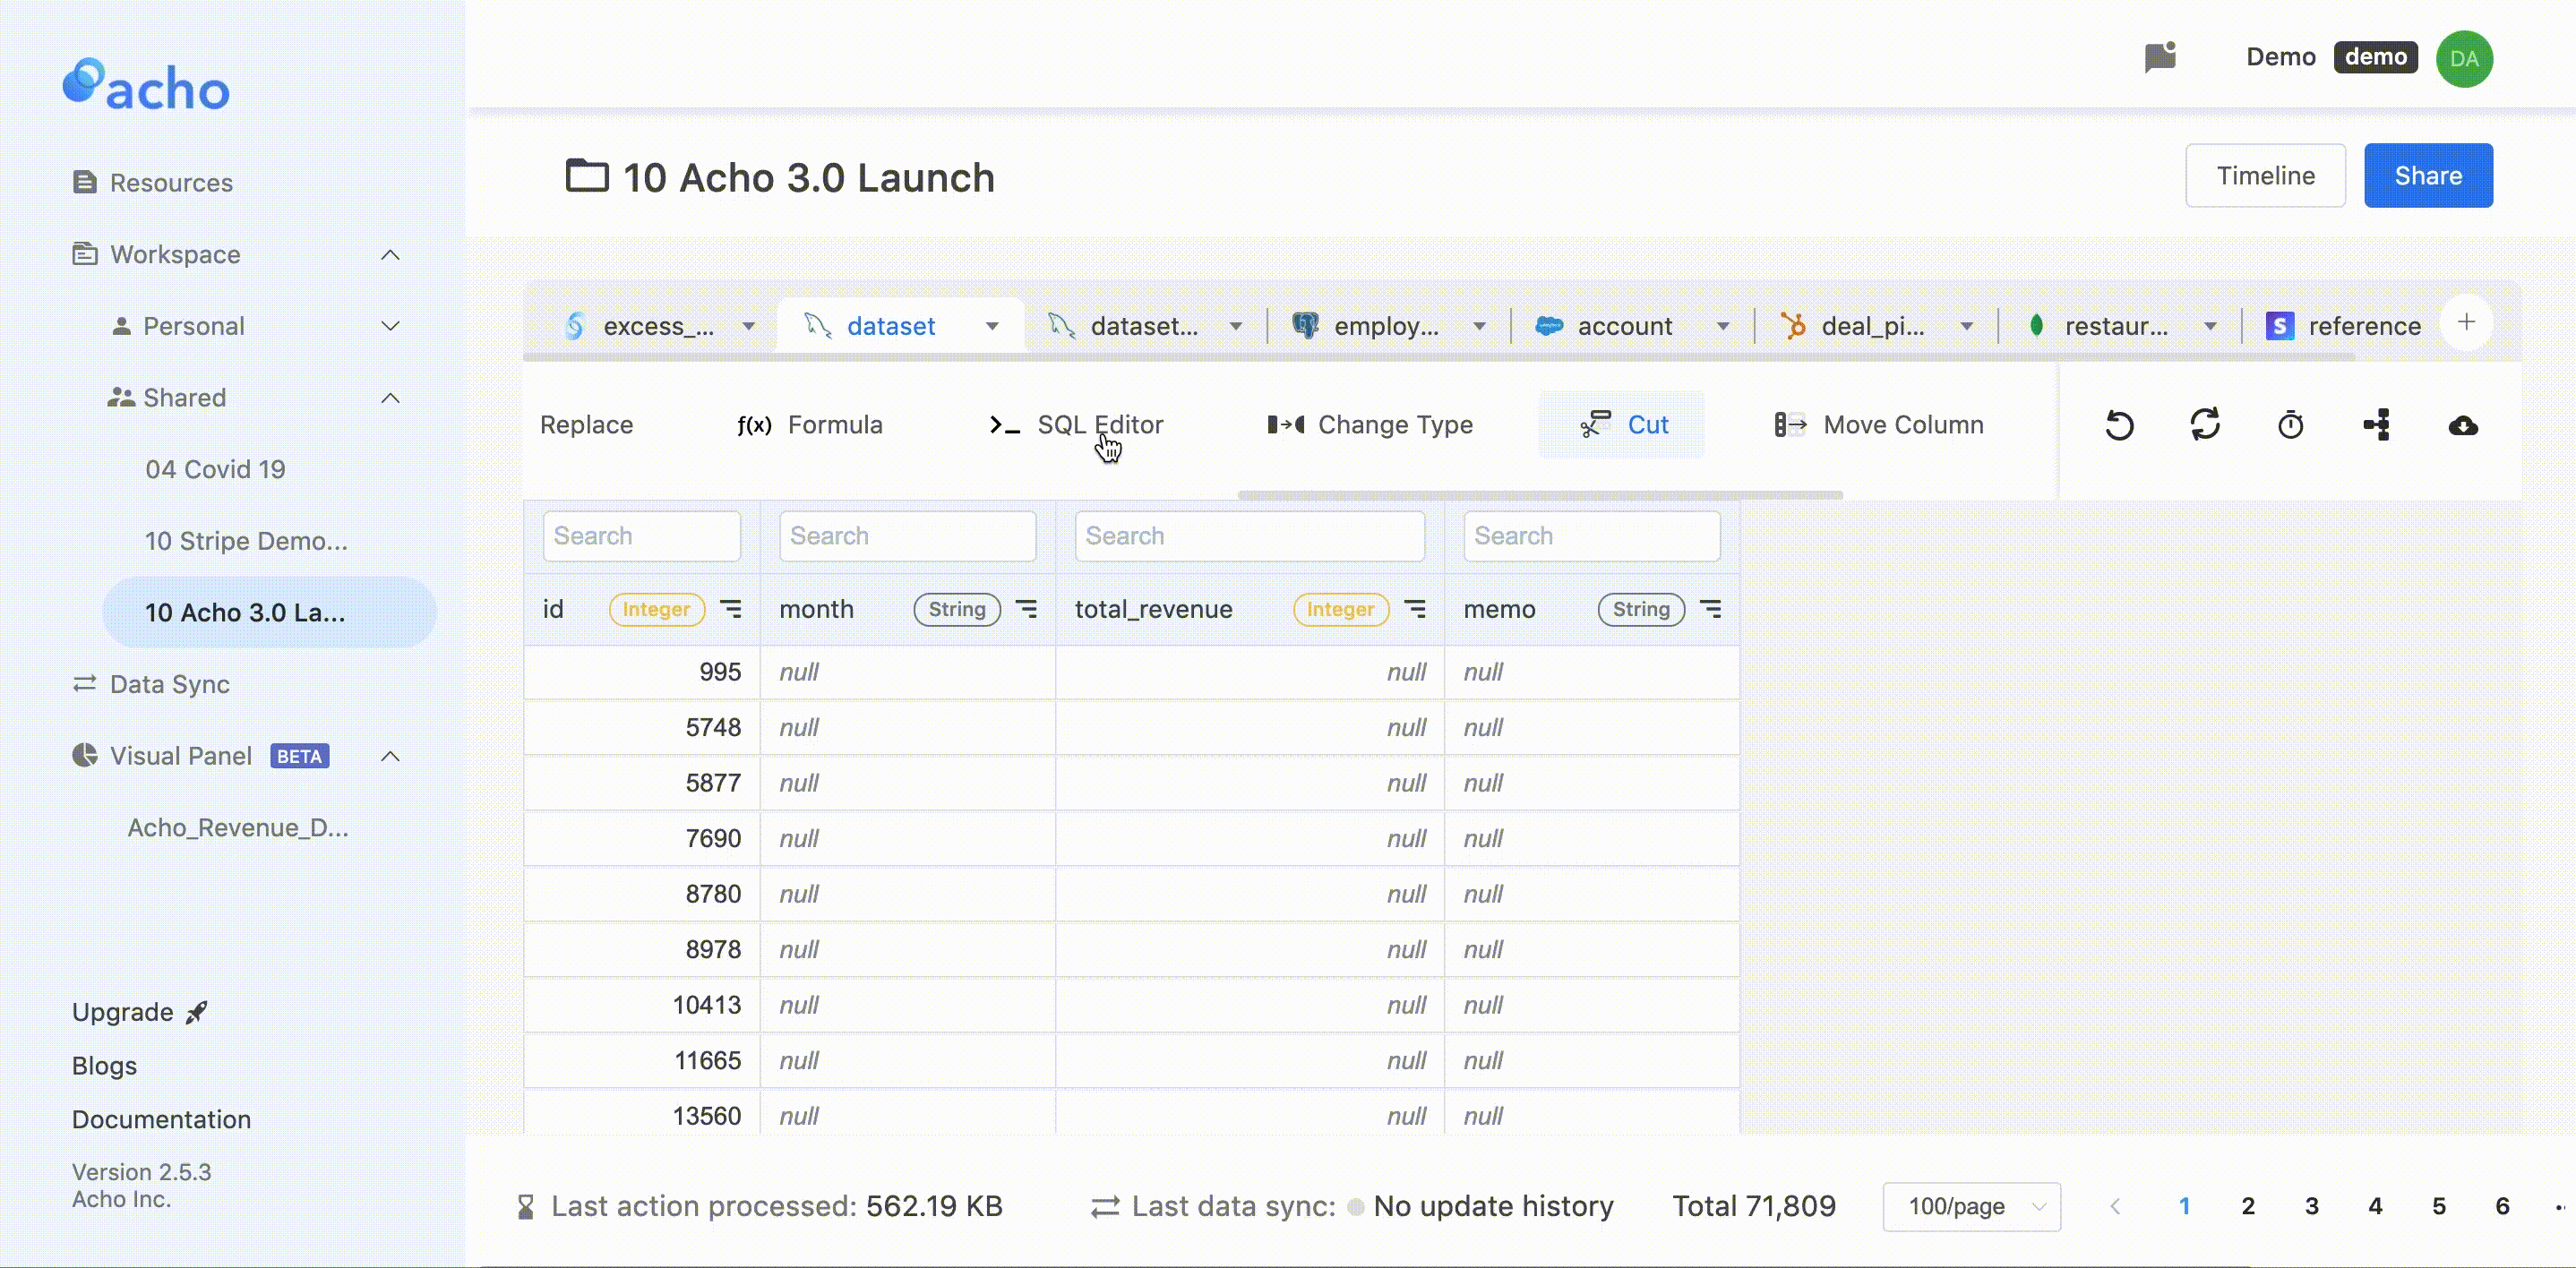Viewport: 2576px width, 1268px height.
Task: Click the total_revenue column search field
Action: click(x=1249, y=536)
